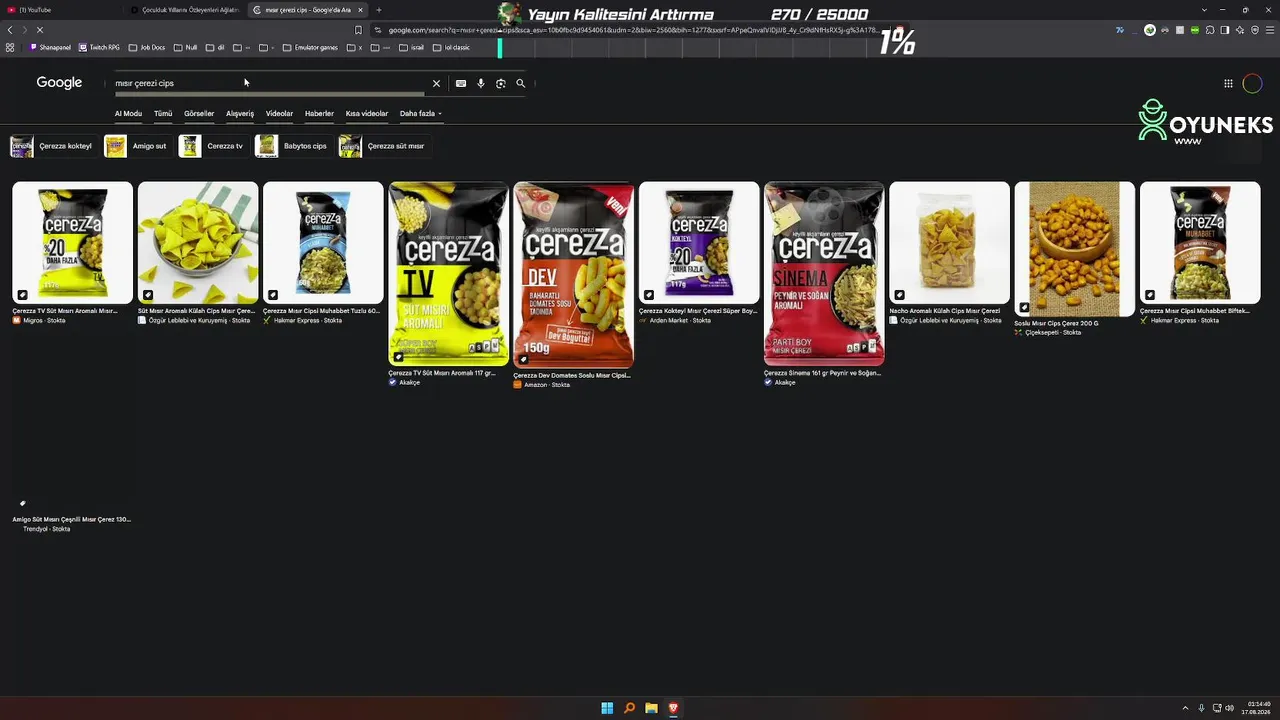1280x720 pixels.
Task: Open the on-screen keyboard input tool
Action: (x=461, y=83)
